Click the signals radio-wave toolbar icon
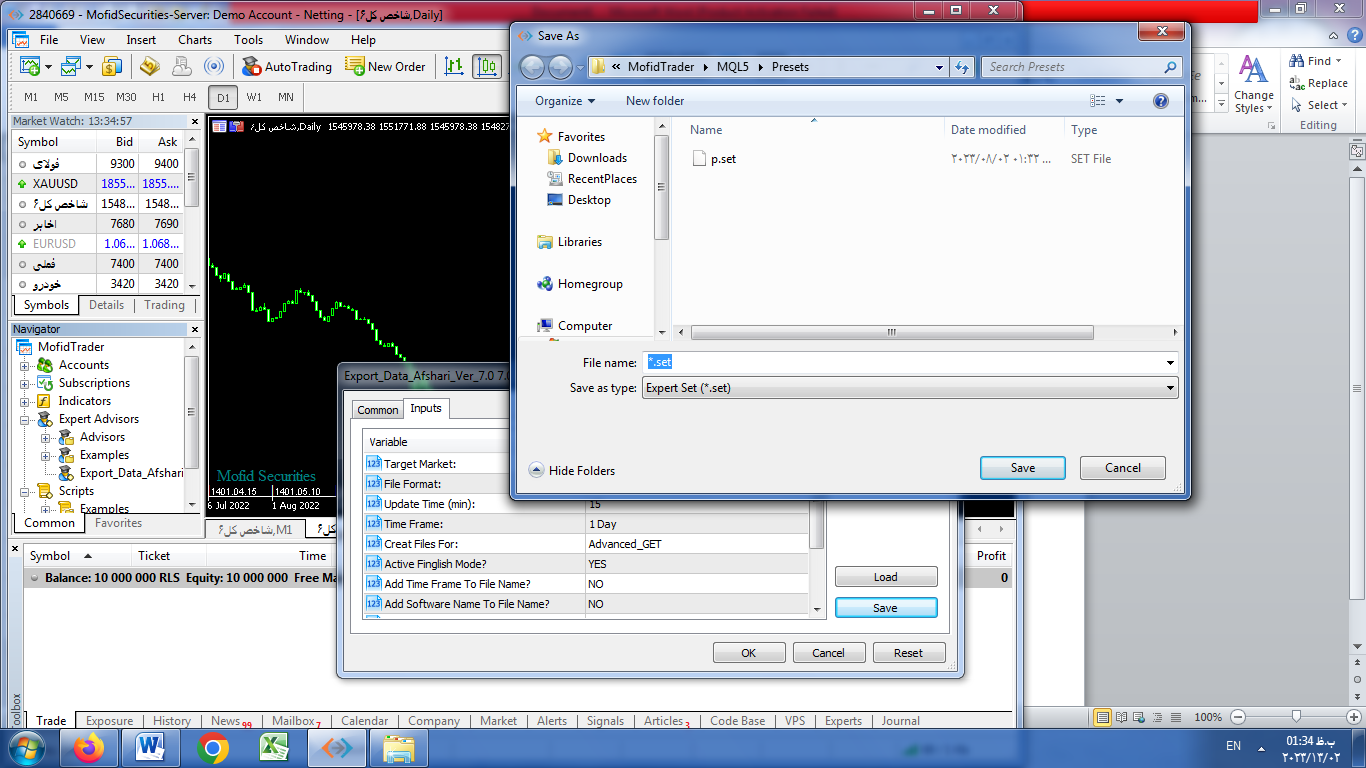The width and height of the screenshot is (1366, 768). coord(214,66)
